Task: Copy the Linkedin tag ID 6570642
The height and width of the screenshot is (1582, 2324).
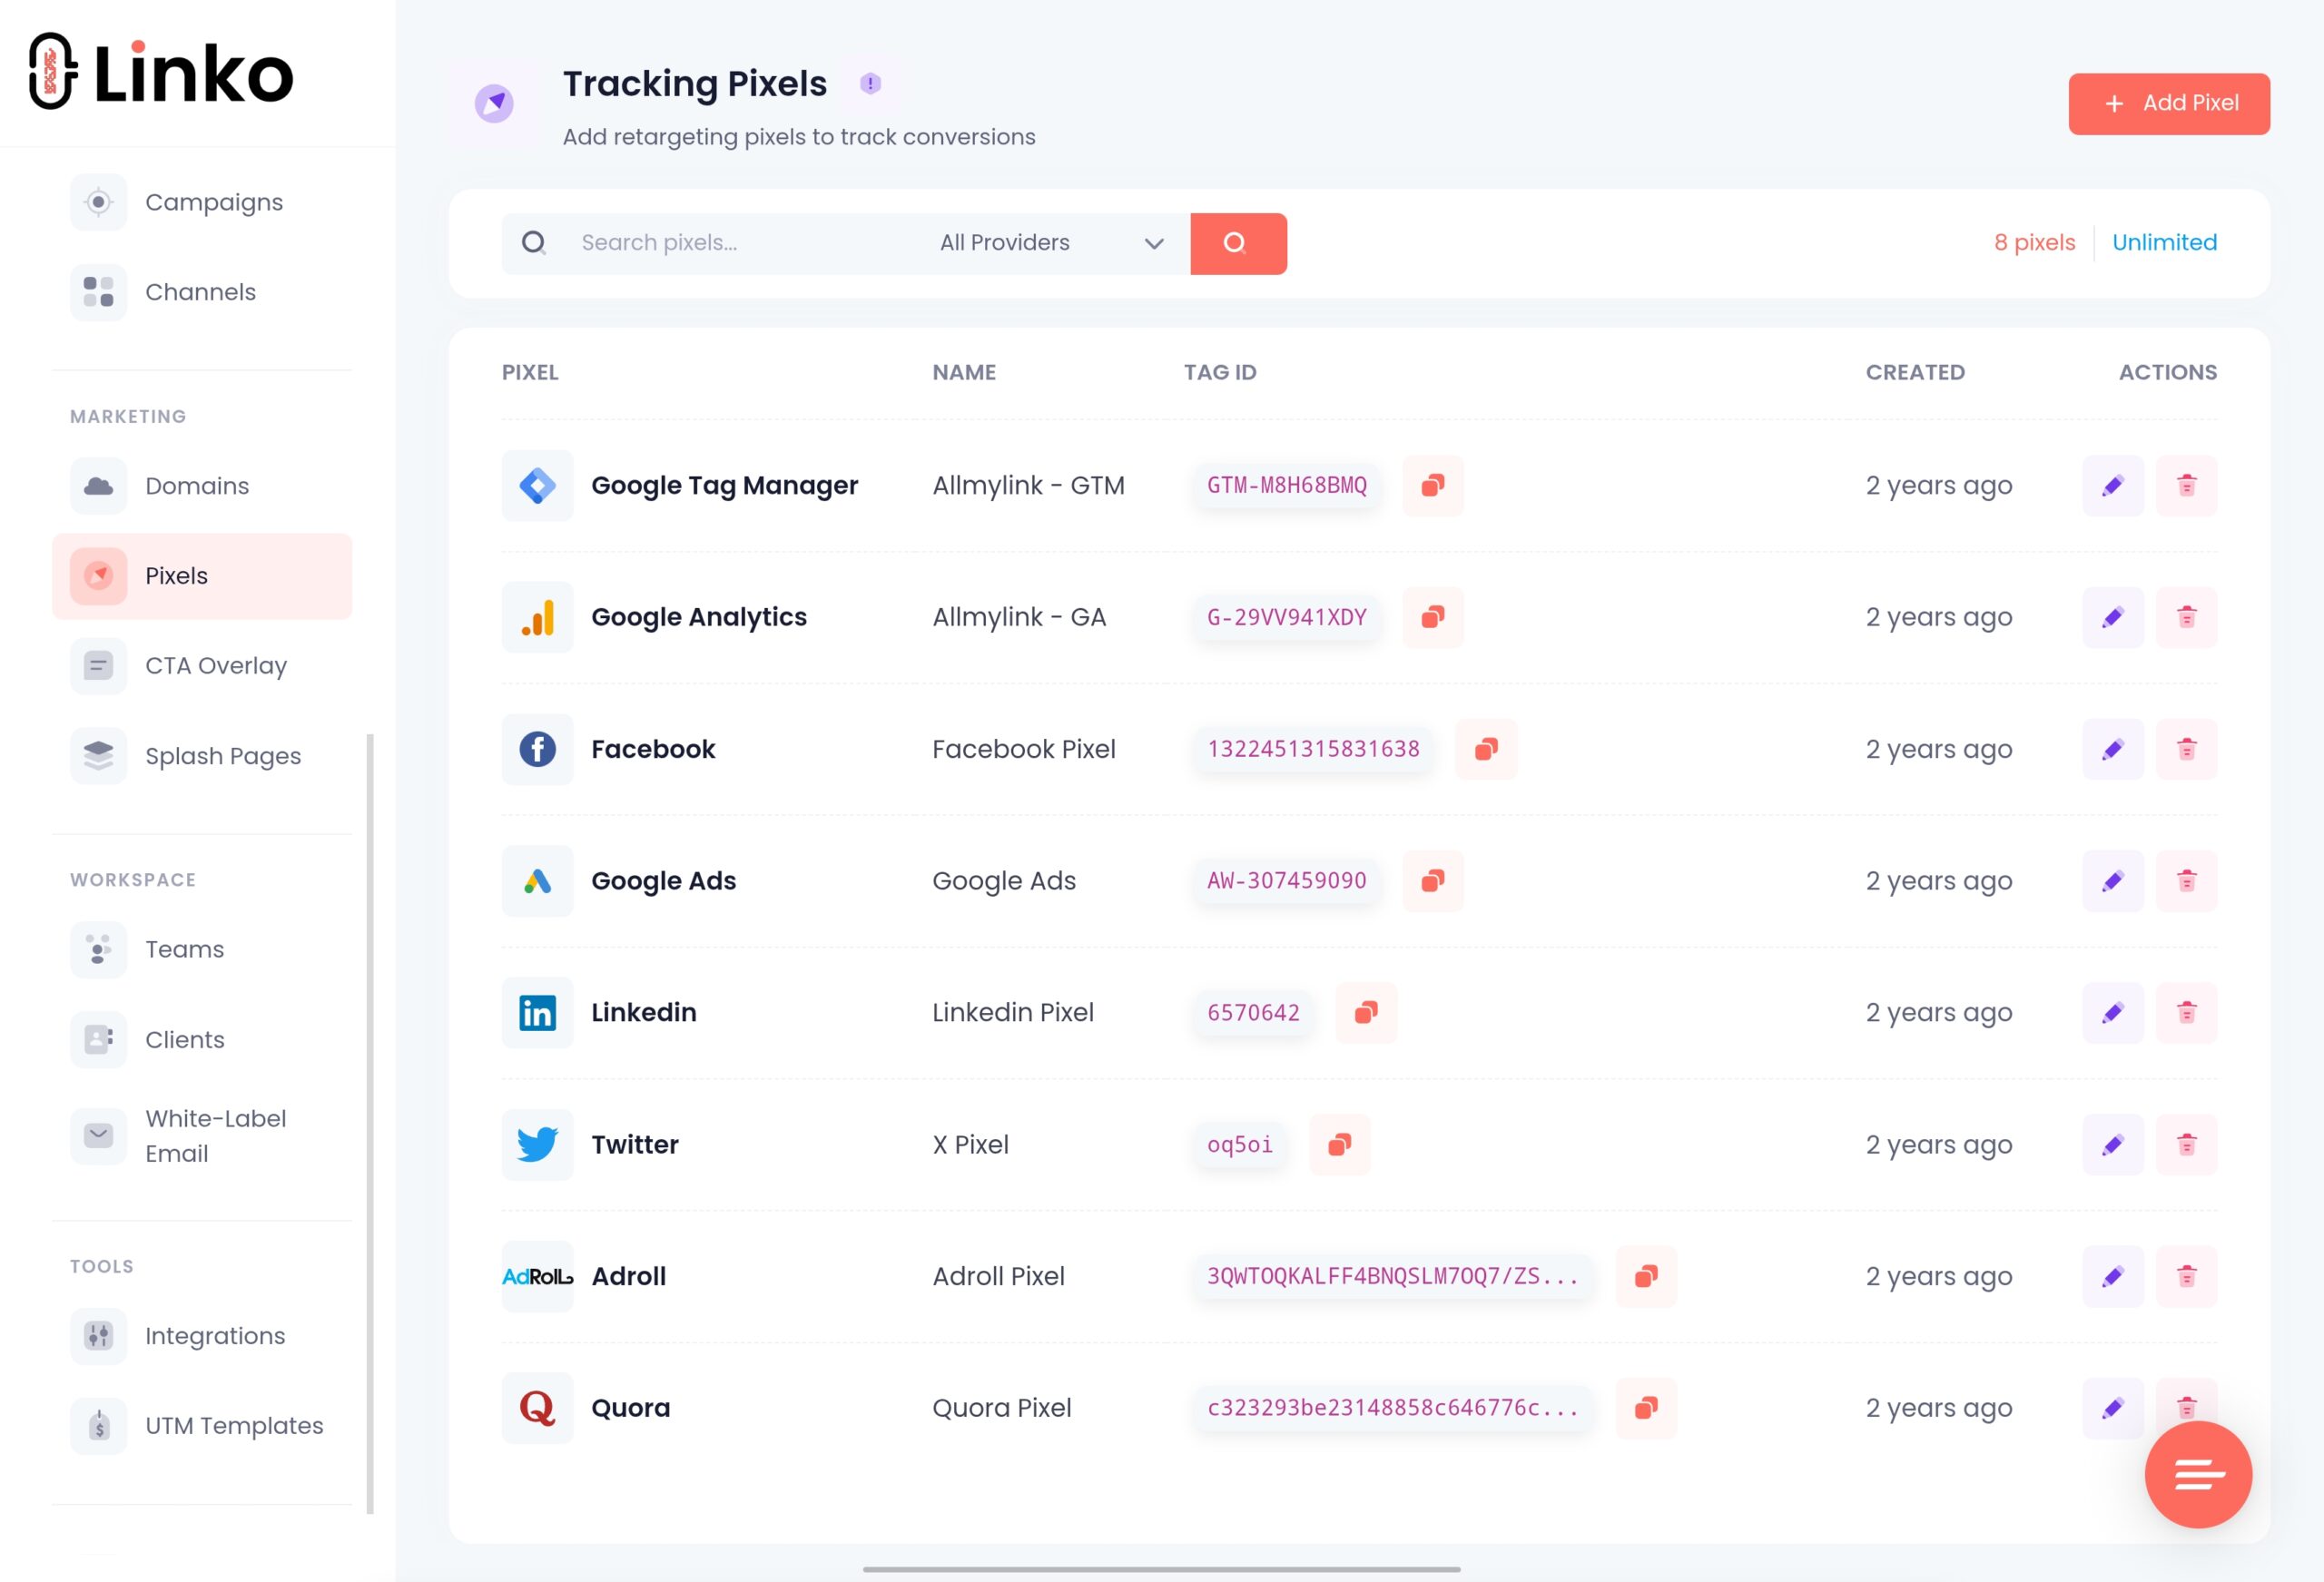Action: click(1366, 1013)
